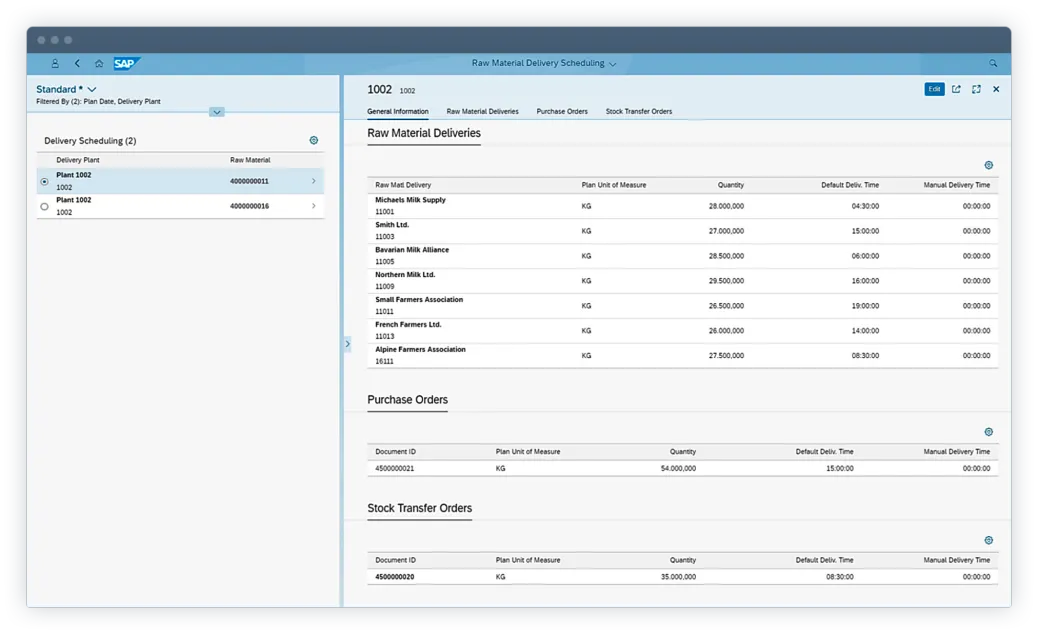Viewport: 1038px width, 634px height.
Task: Open settings gear for Raw Material Deliveries table
Action: tap(988, 165)
